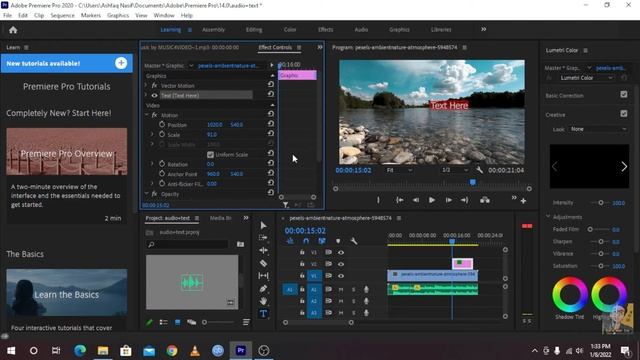This screenshot has width=640, height=360.
Task: Expand the Vector Motion effect
Action: [146, 85]
